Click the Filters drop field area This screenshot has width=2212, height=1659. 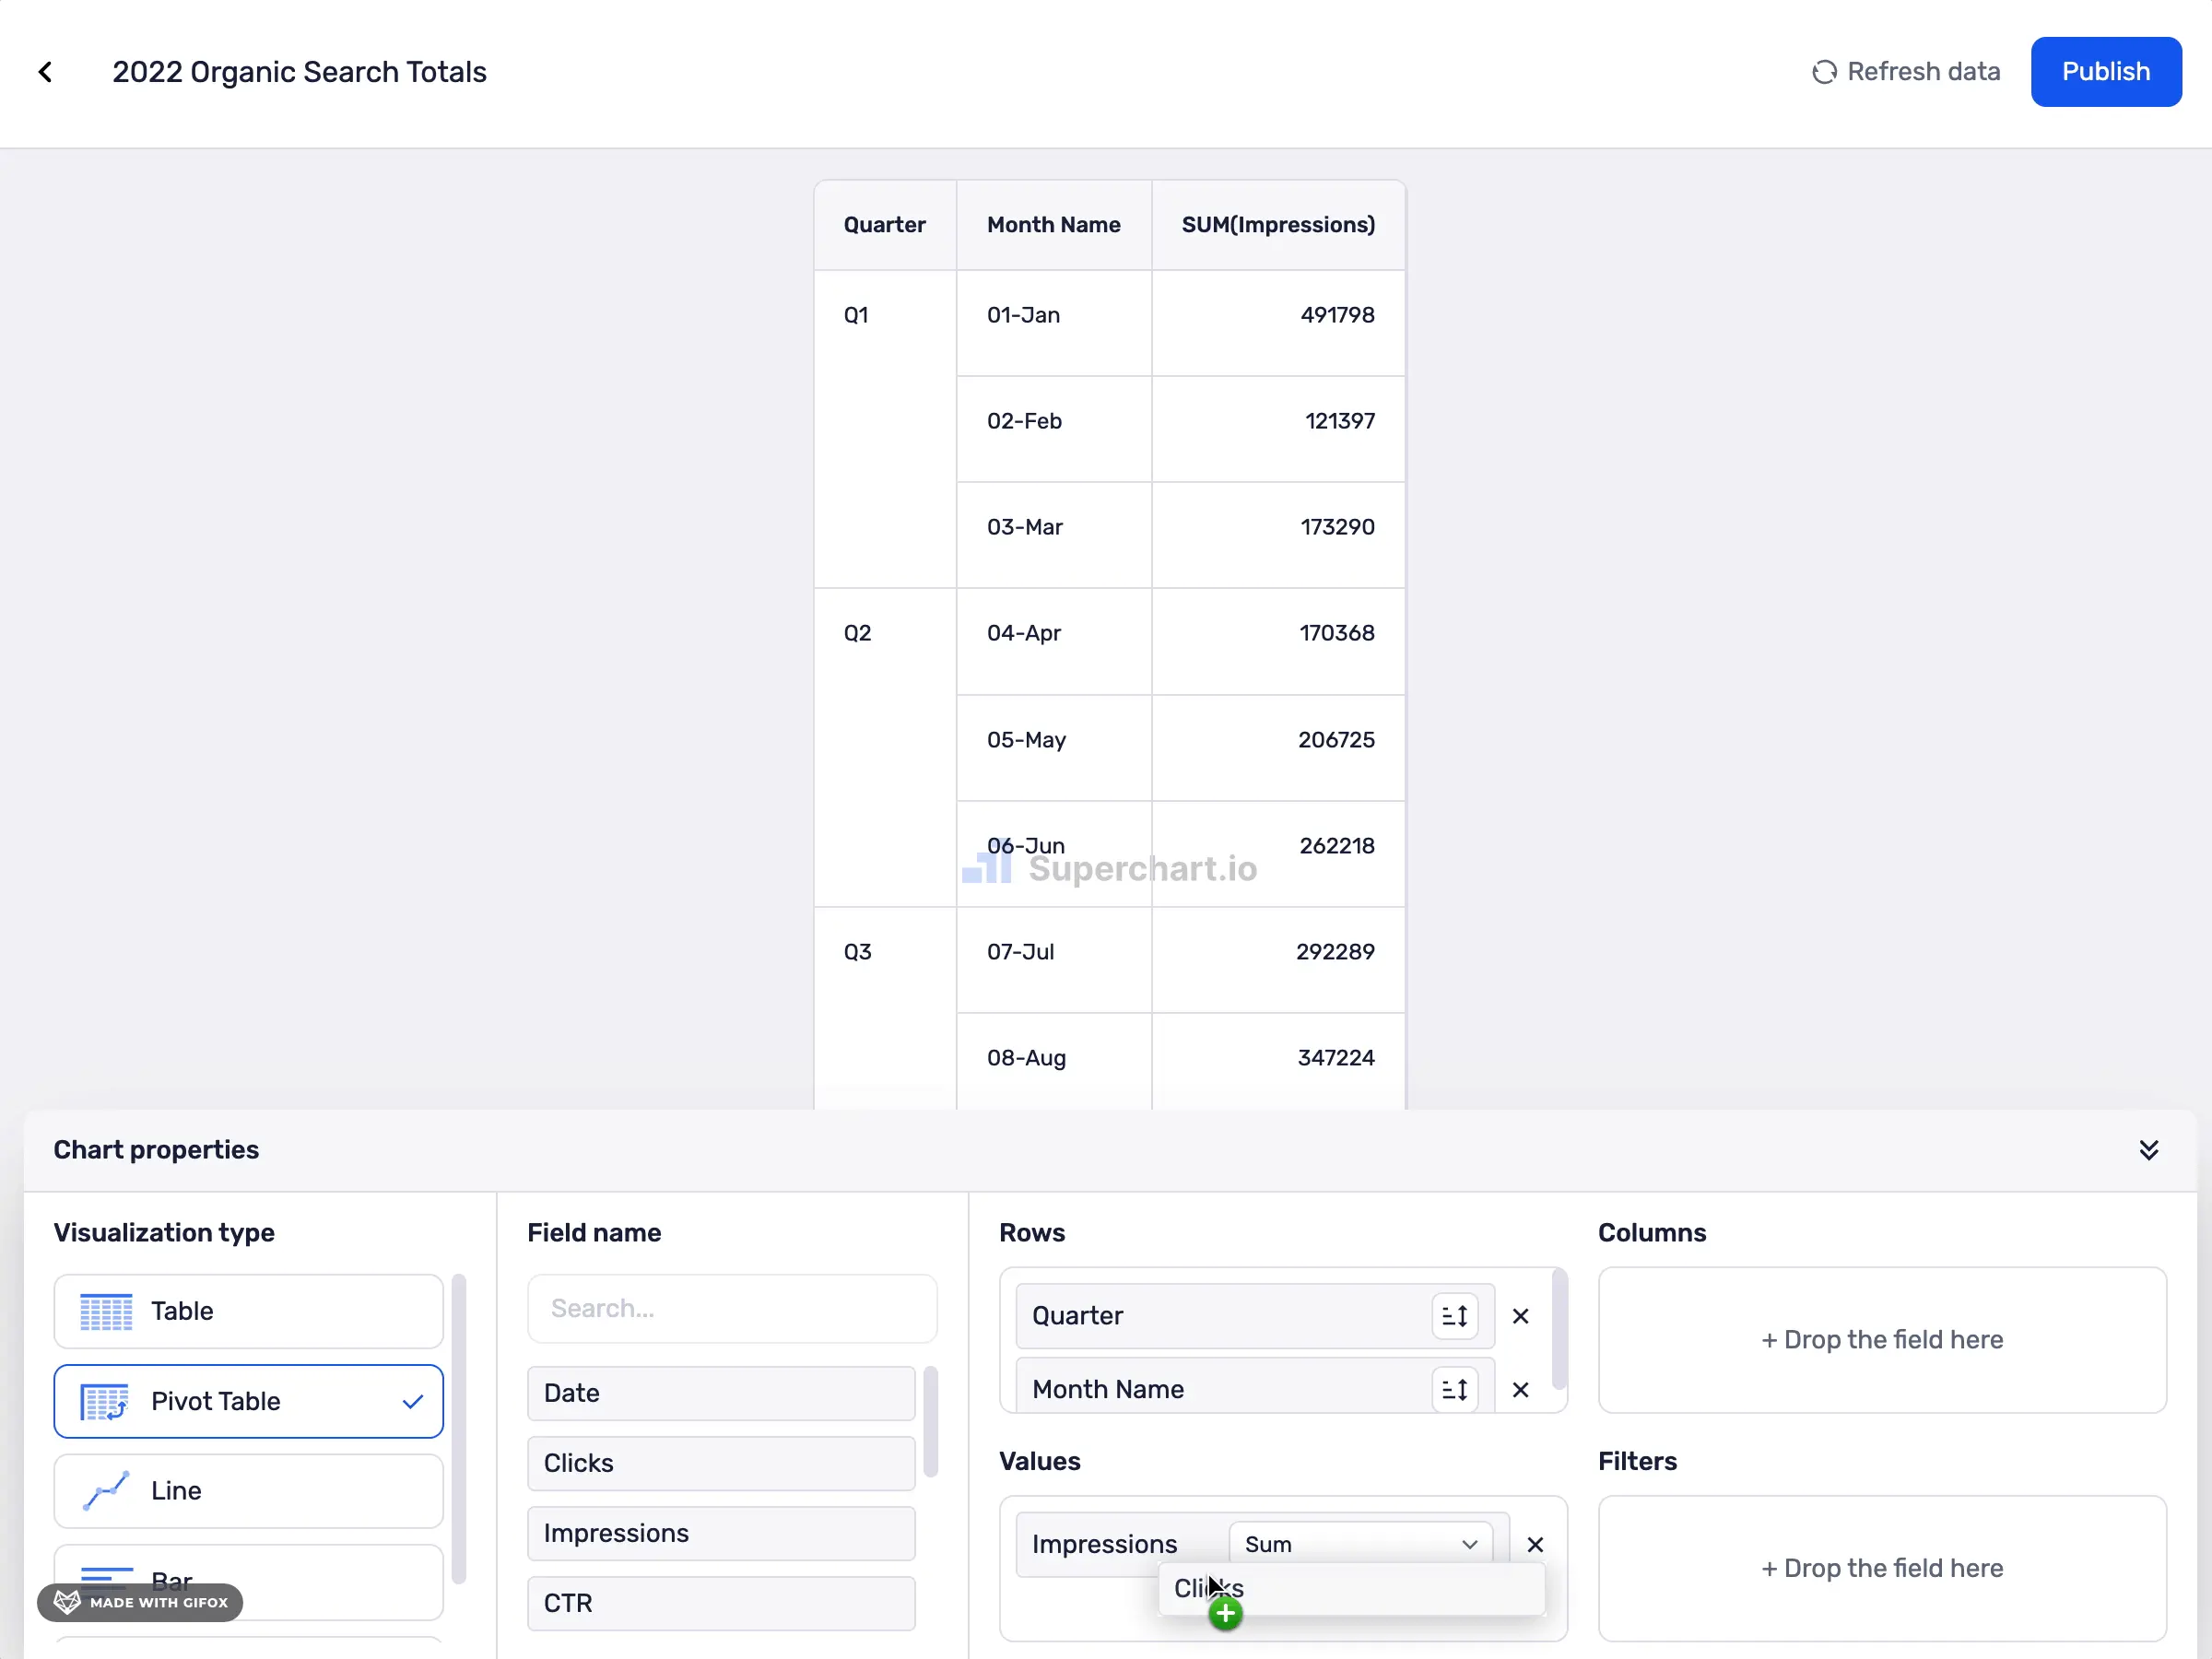tap(1882, 1568)
